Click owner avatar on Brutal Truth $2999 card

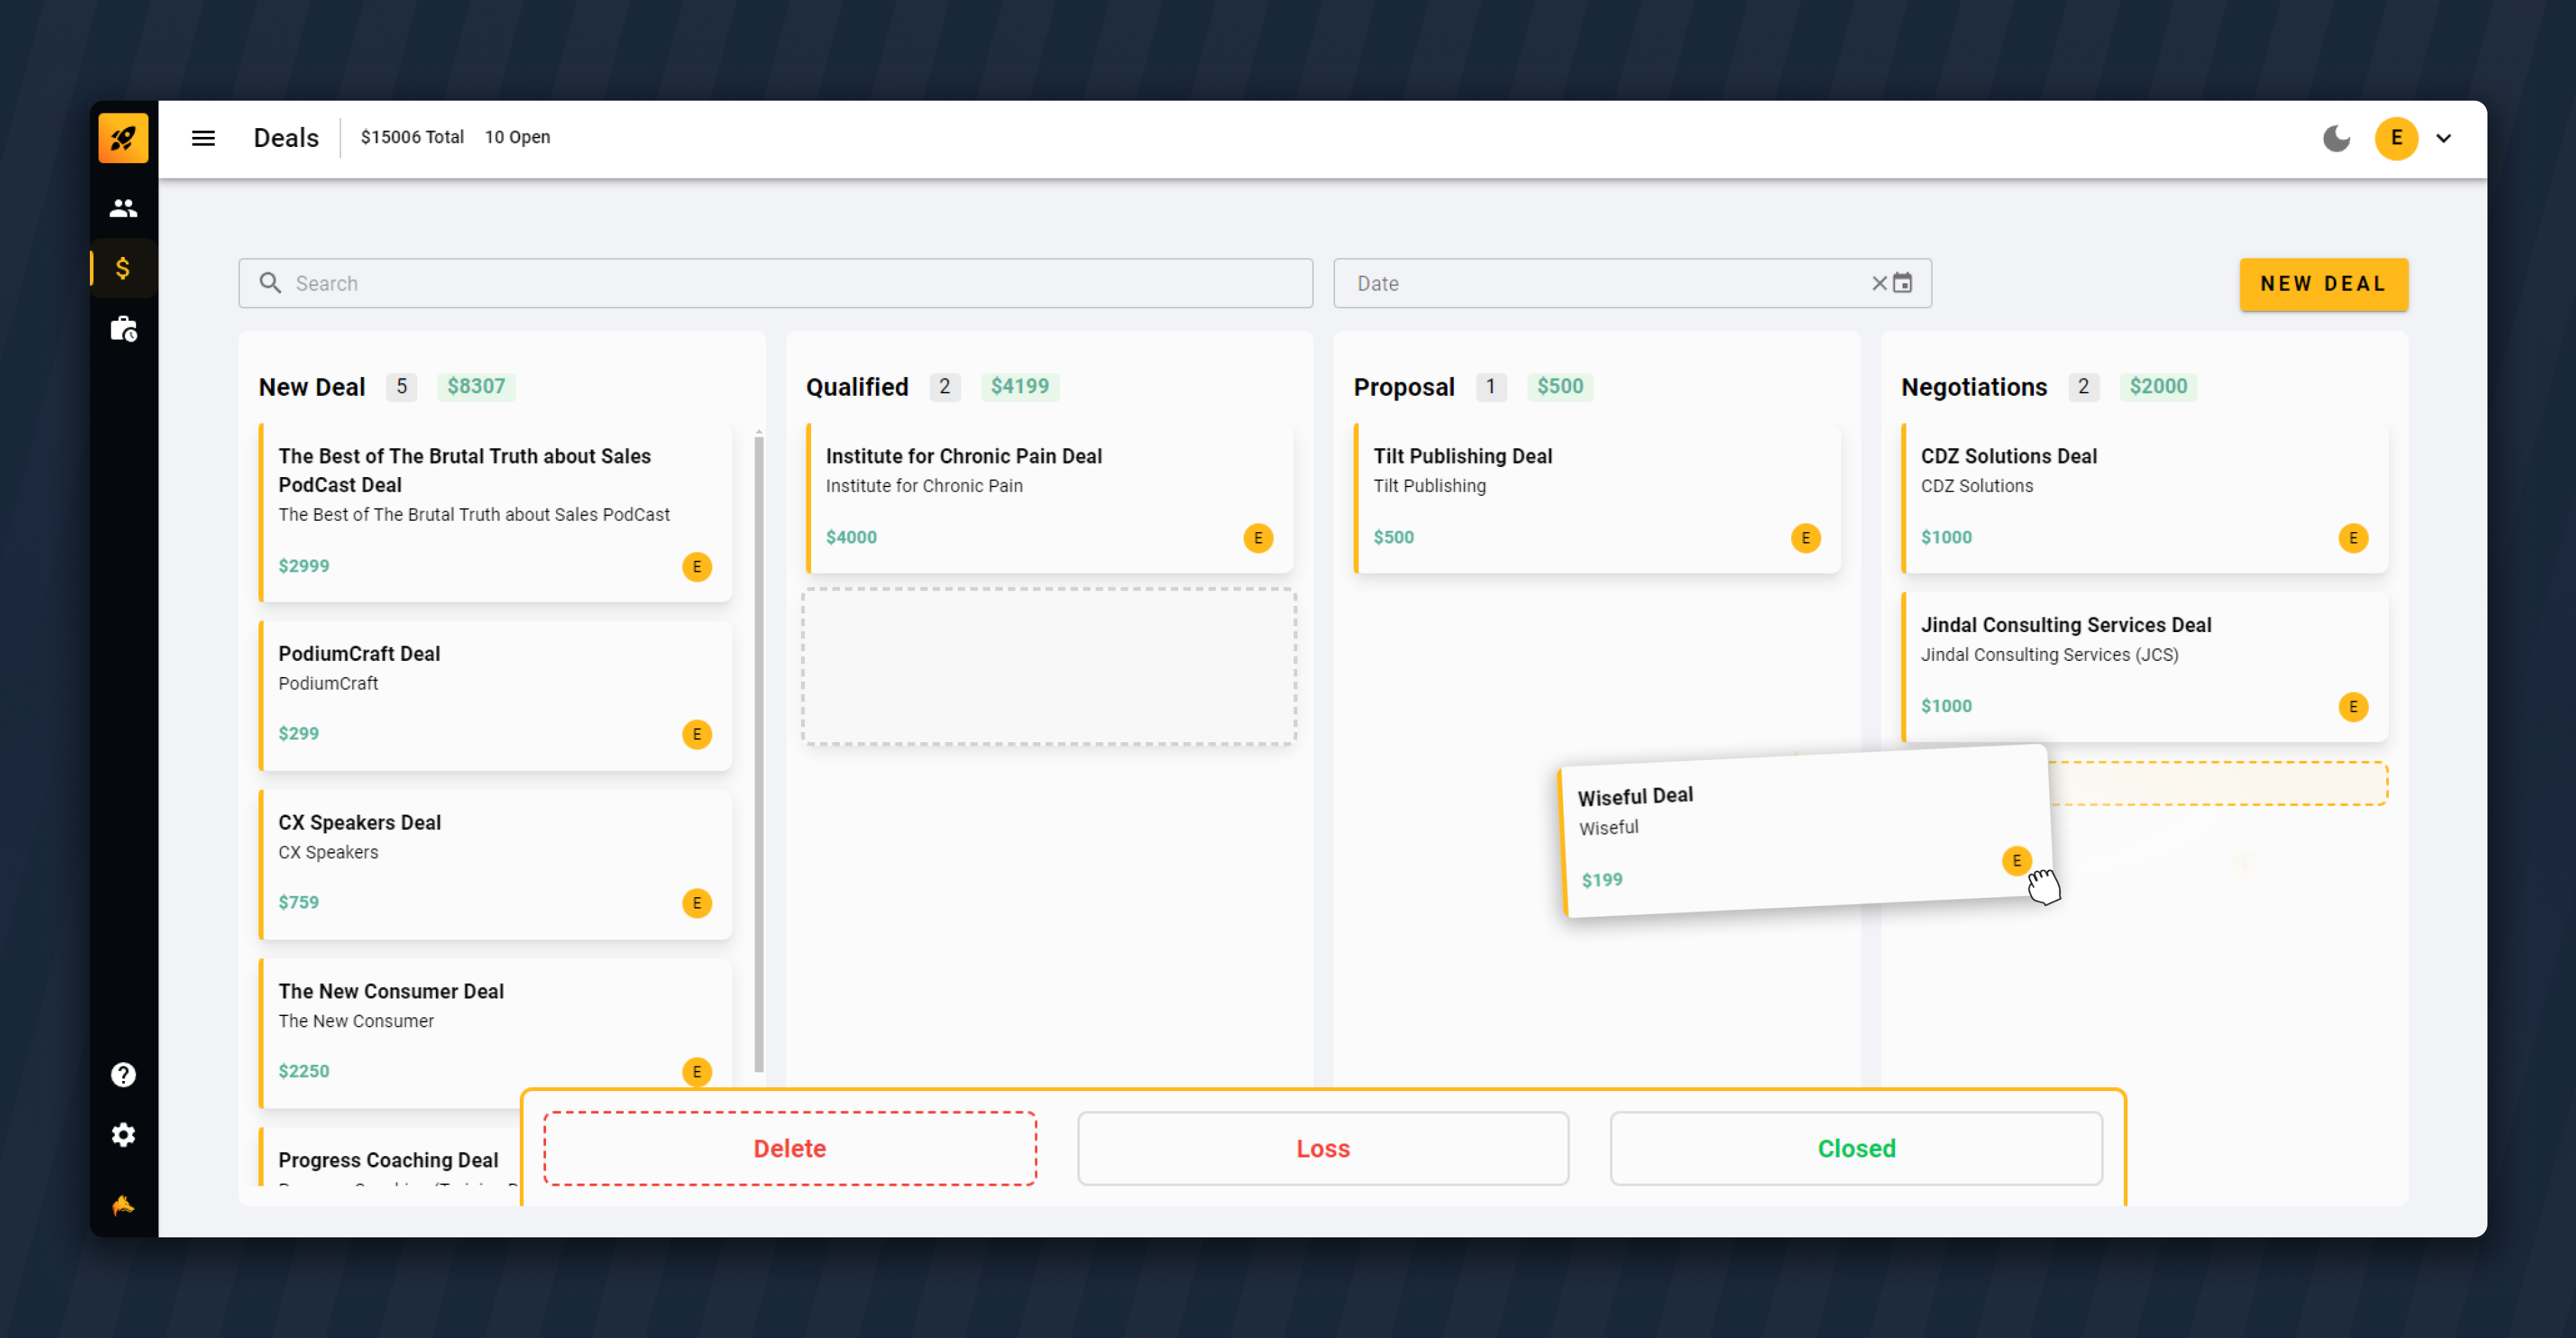697,567
